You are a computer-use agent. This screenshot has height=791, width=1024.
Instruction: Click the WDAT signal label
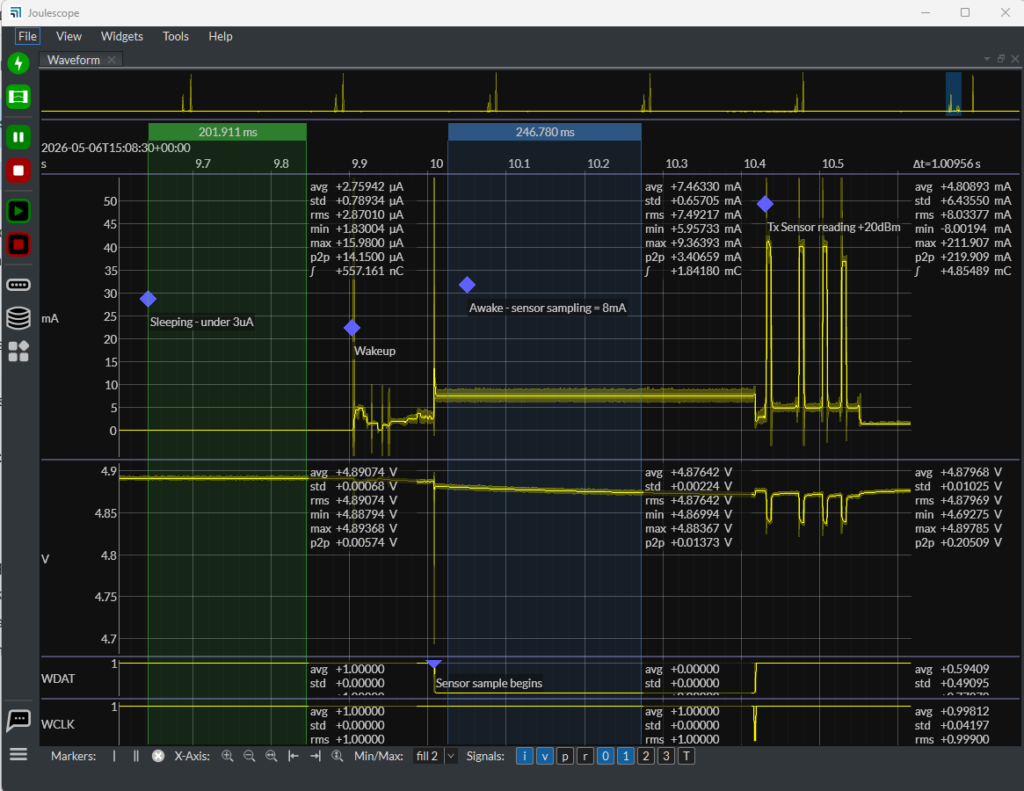tap(58, 679)
